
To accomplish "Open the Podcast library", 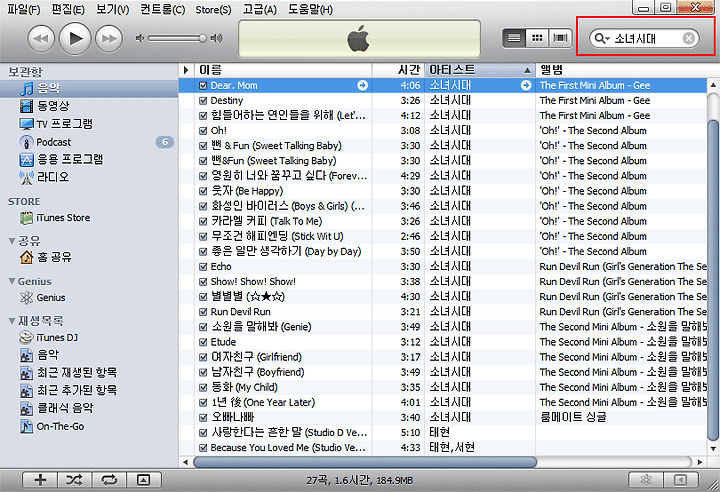I will [89, 142].
